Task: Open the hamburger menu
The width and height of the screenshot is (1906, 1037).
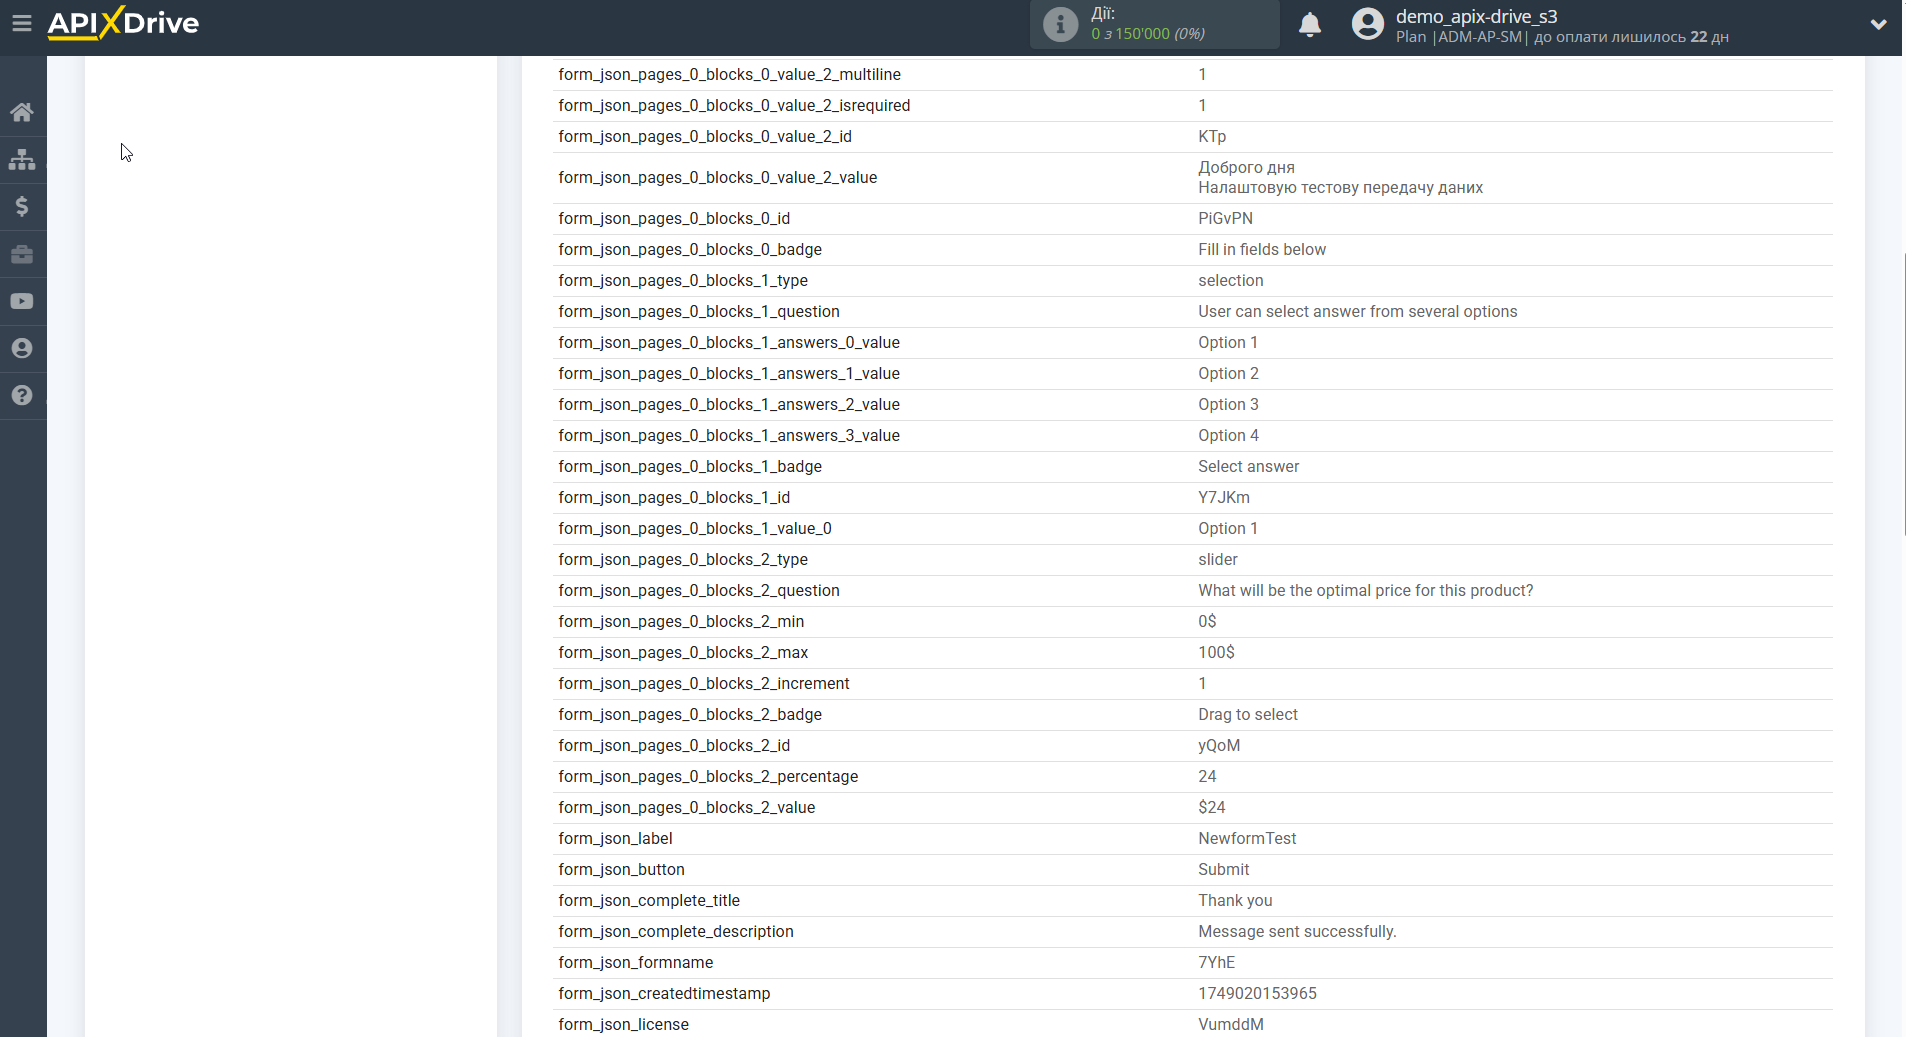Action: (x=21, y=23)
